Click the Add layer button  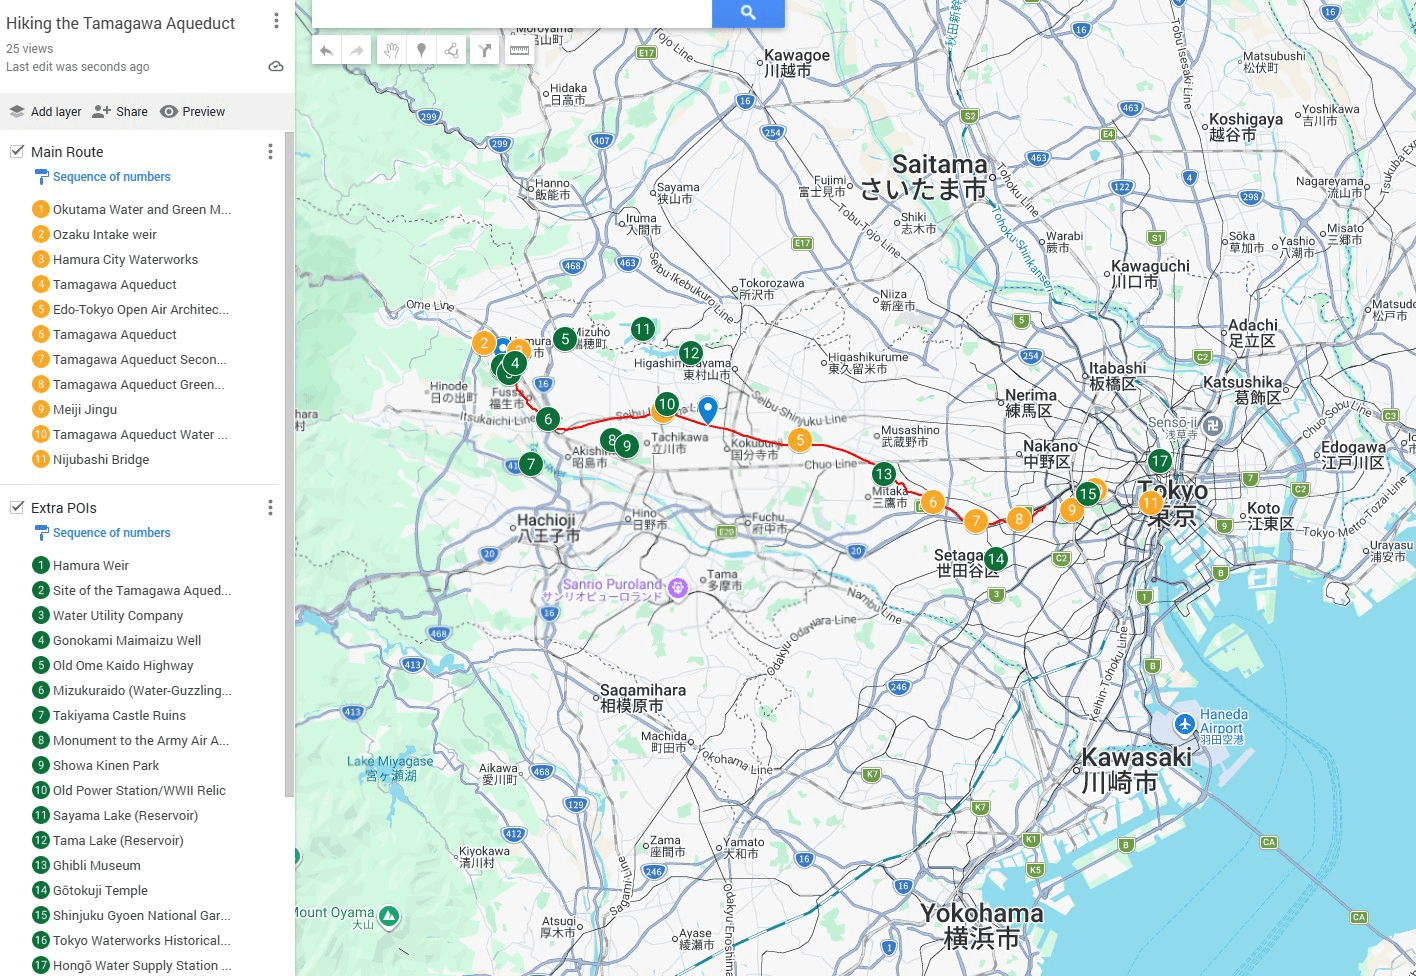pyautogui.click(x=45, y=112)
